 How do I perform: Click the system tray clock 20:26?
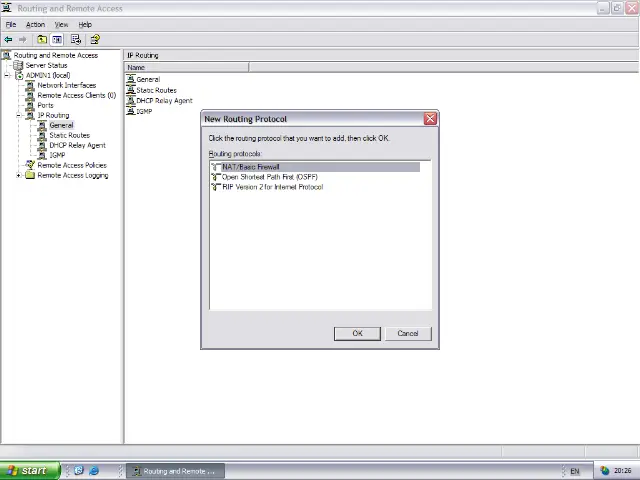[622, 471]
